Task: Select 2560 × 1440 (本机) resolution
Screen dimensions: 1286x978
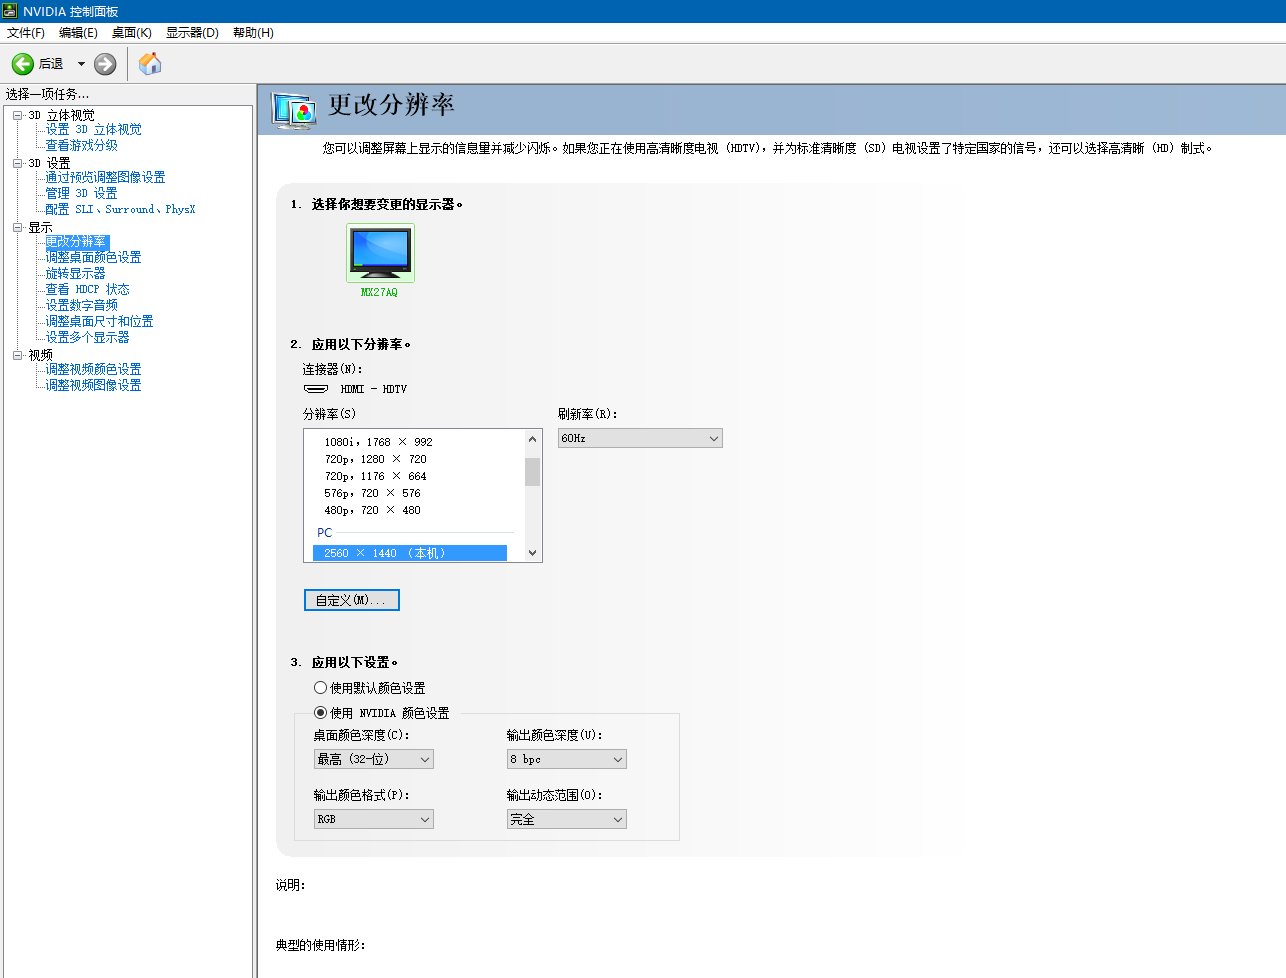Action: tap(410, 553)
